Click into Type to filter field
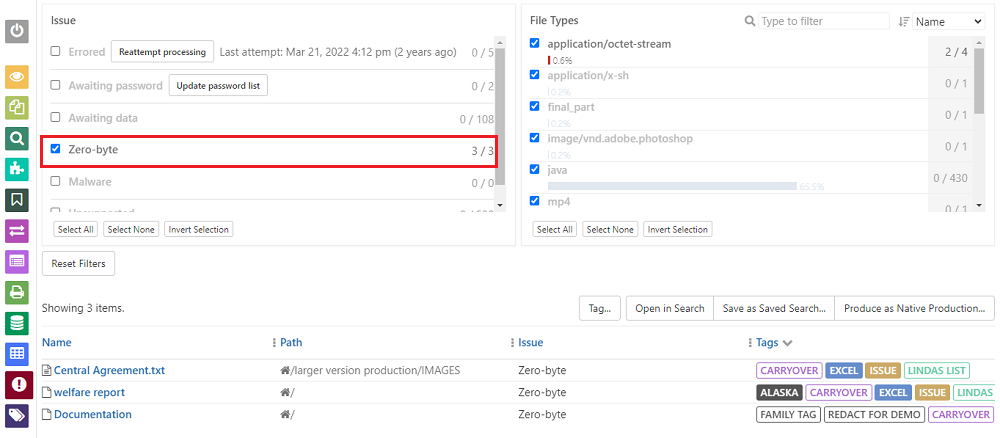1000x438 pixels. [x=823, y=21]
